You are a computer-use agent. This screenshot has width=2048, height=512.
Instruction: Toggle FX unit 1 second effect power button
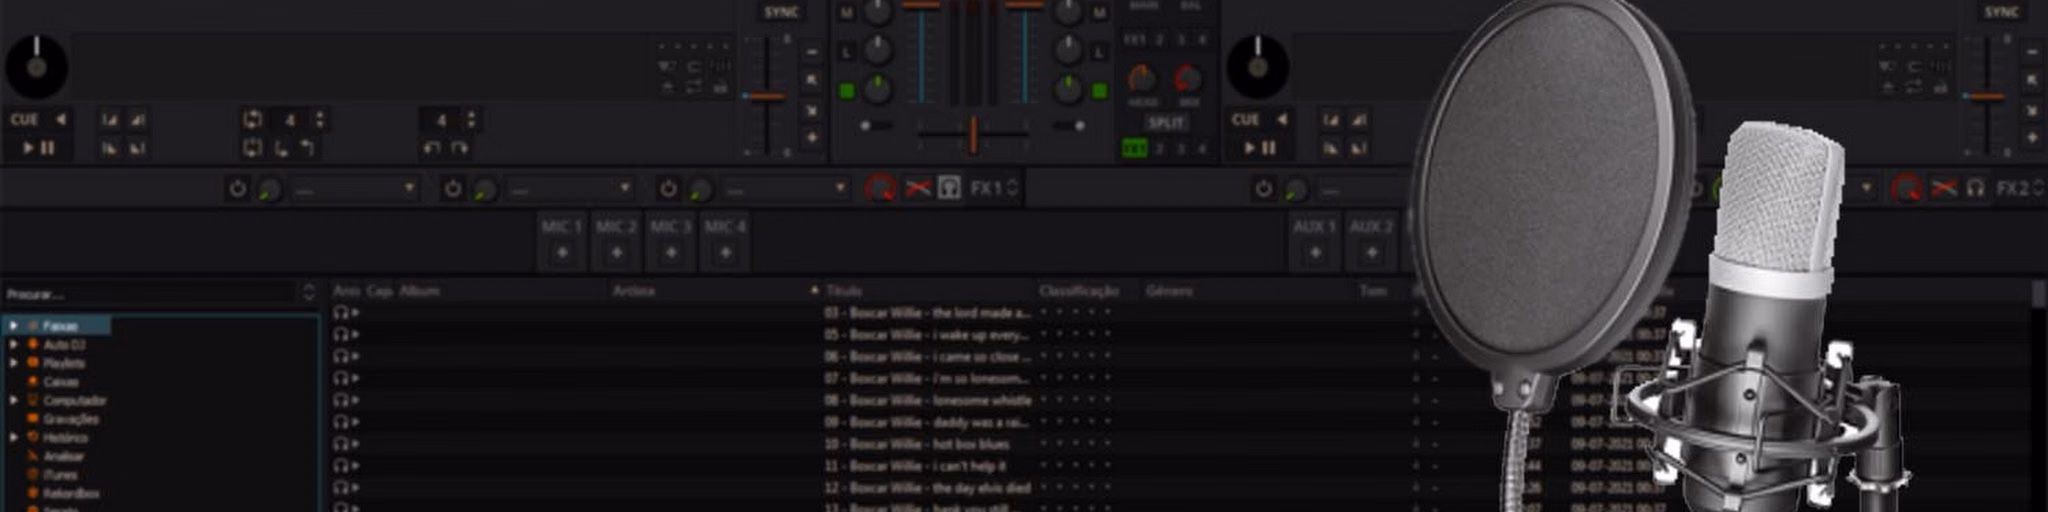coord(453,188)
